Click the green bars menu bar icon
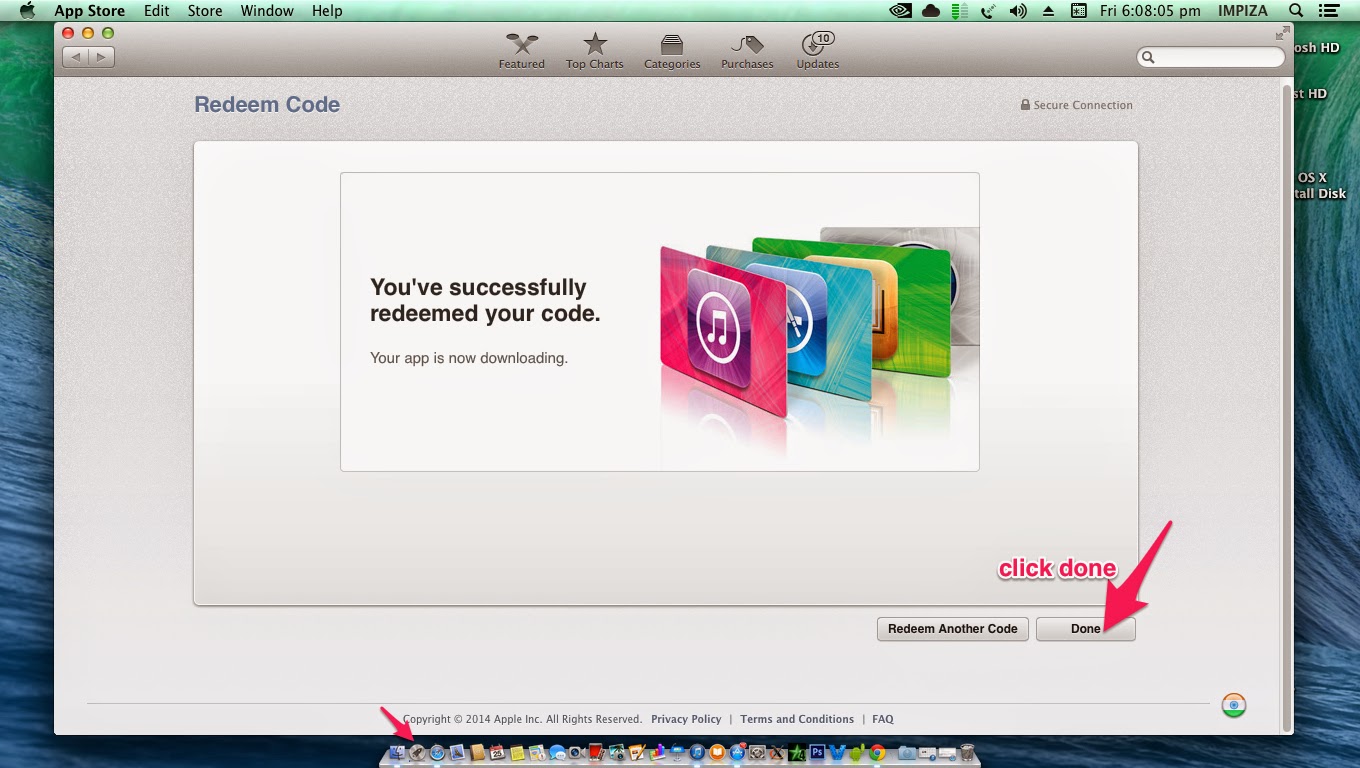This screenshot has width=1360, height=768. (959, 11)
